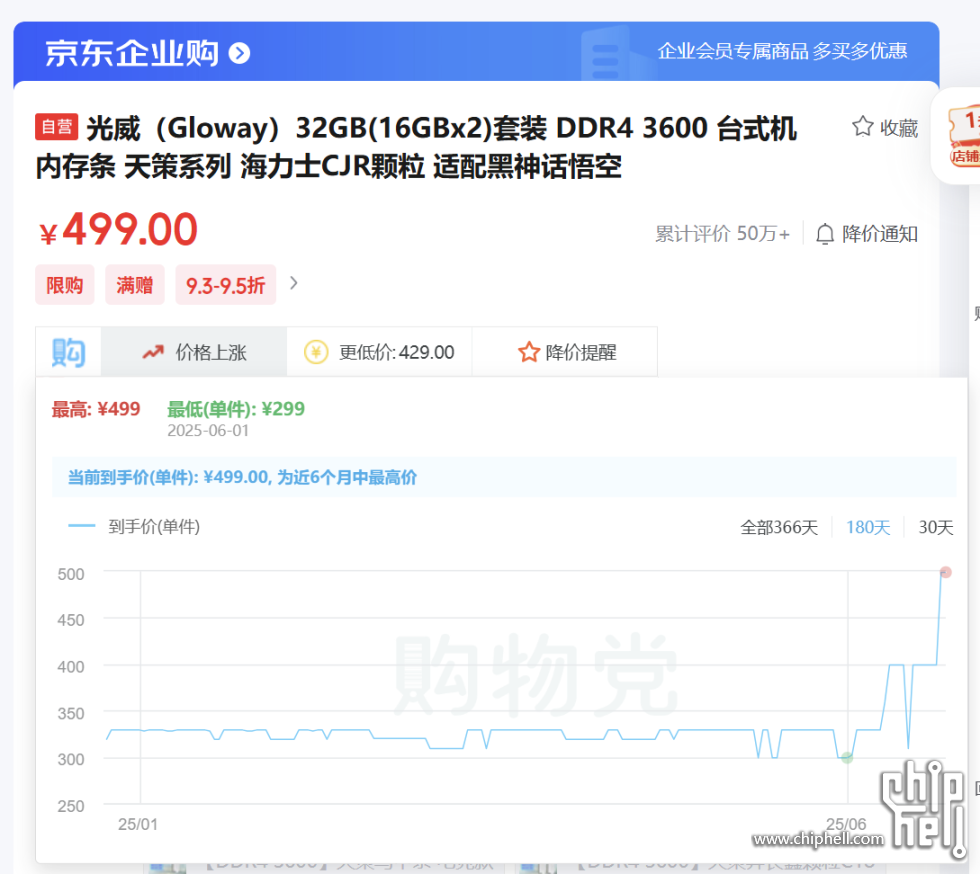980x874 pixels.
Task: Click the 降价通知 label
Action: pos(880,234)
